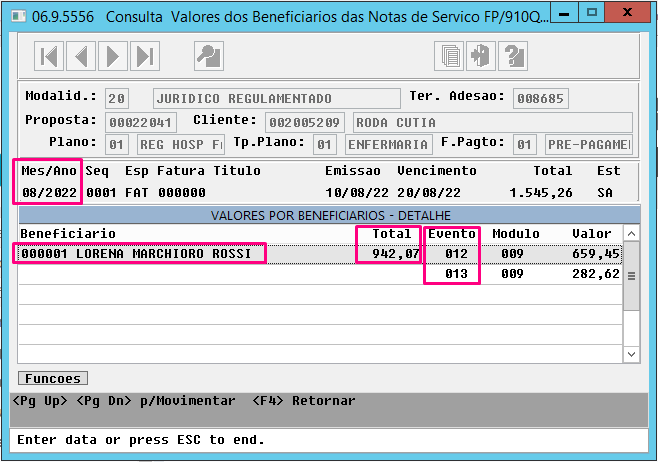Image resolution: width=658 pixels, height=462 pixels.
Task: Click the copy documents toolbar icon
Action: [x=449, y=56]
